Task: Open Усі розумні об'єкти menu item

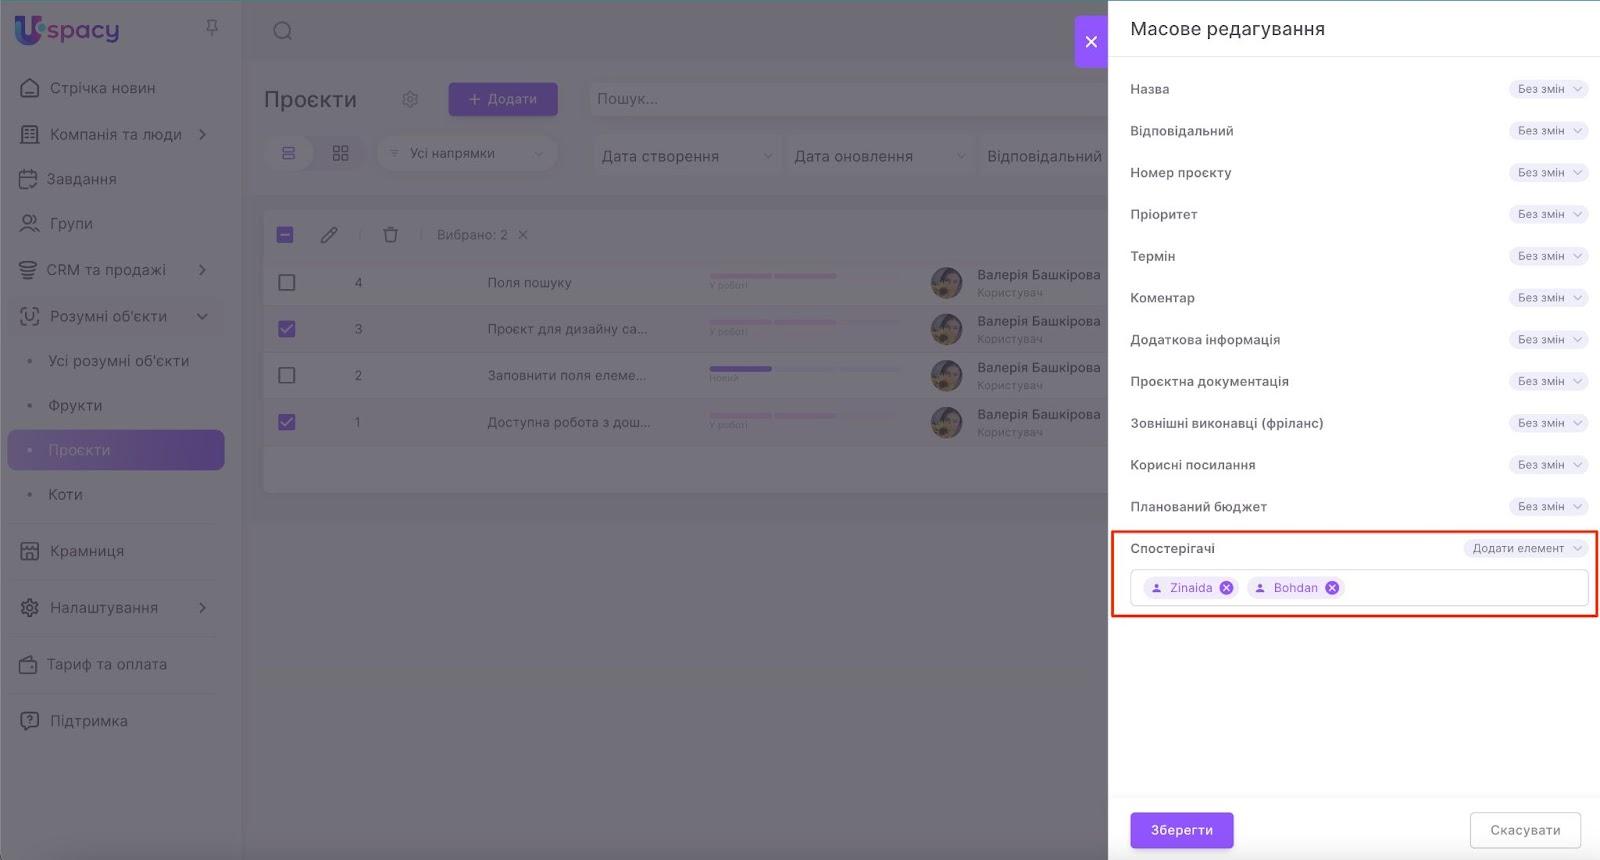Action: point(118,361)
